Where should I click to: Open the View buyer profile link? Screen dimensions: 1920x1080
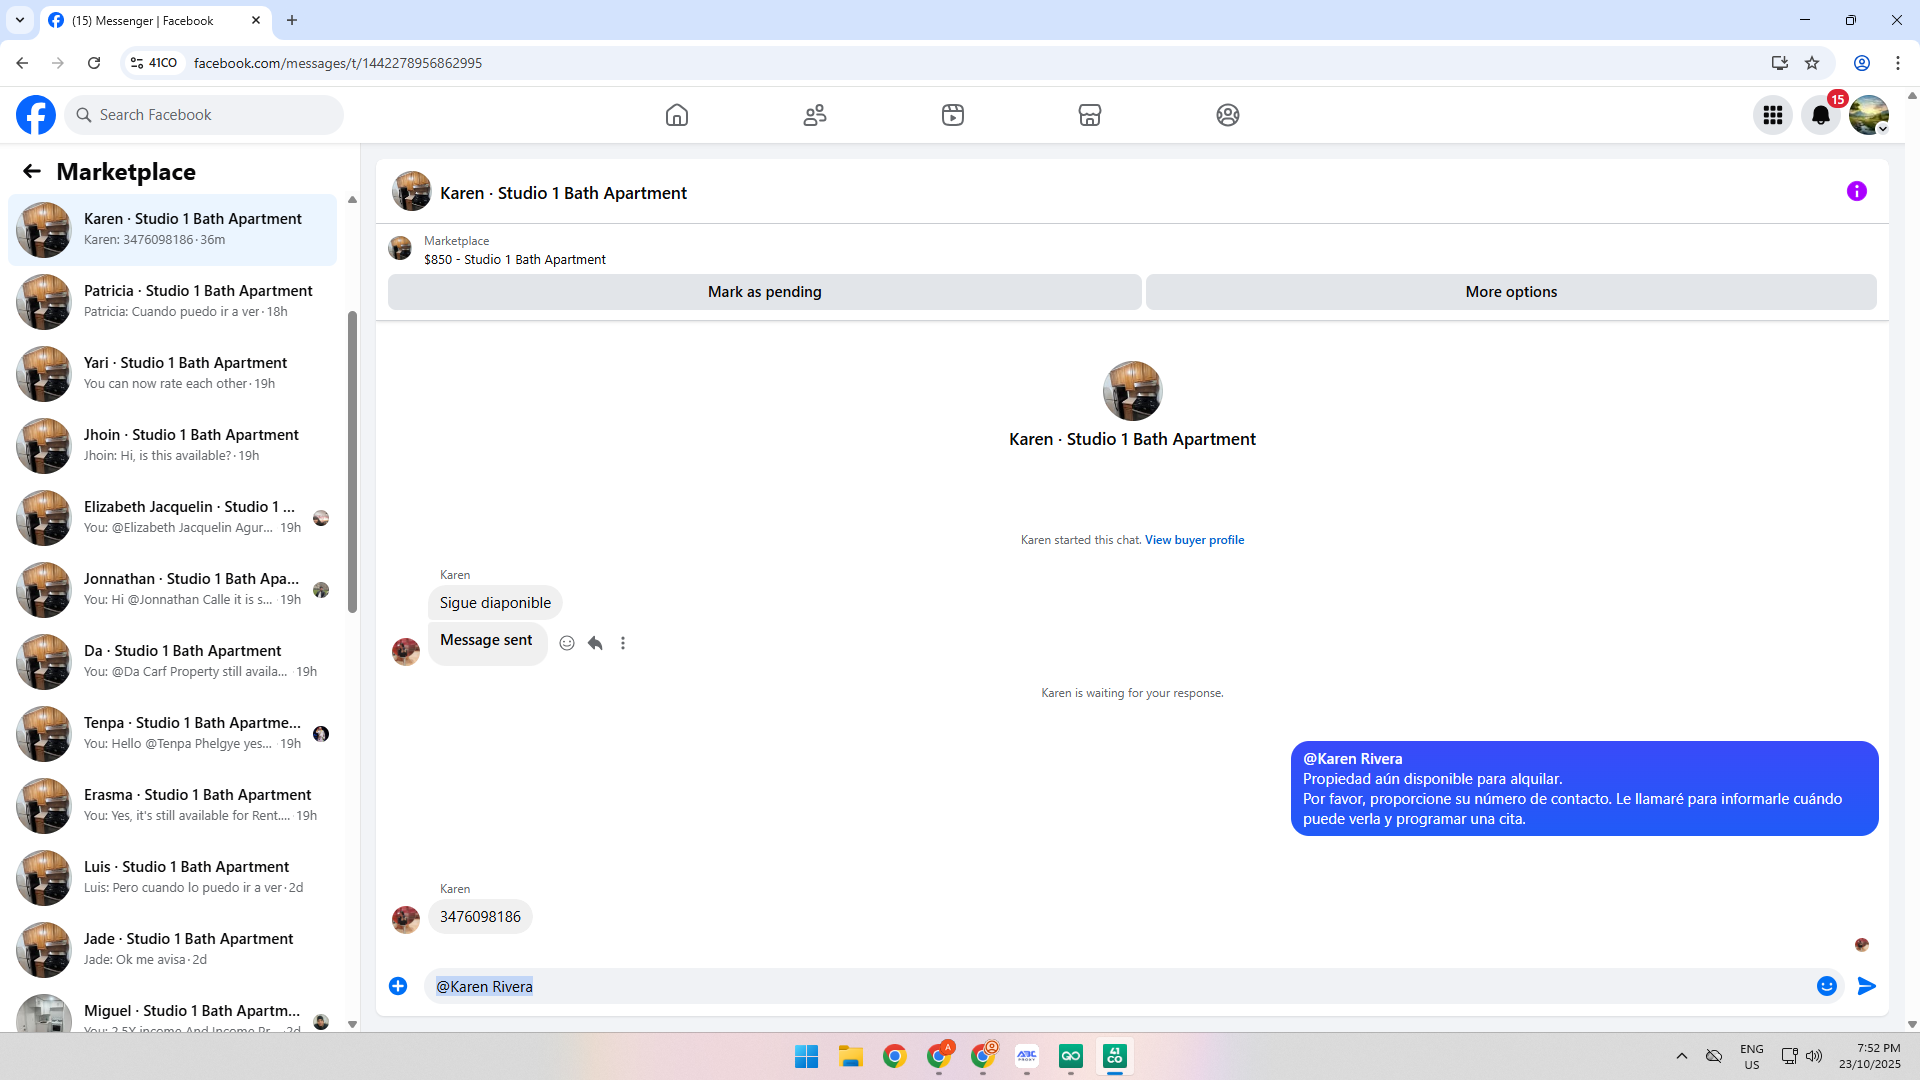1194,540
